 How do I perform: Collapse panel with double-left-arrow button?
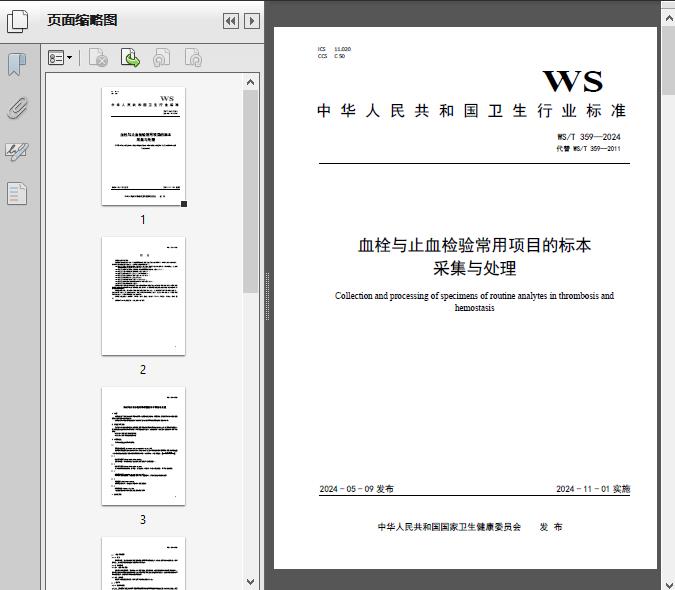231,21
